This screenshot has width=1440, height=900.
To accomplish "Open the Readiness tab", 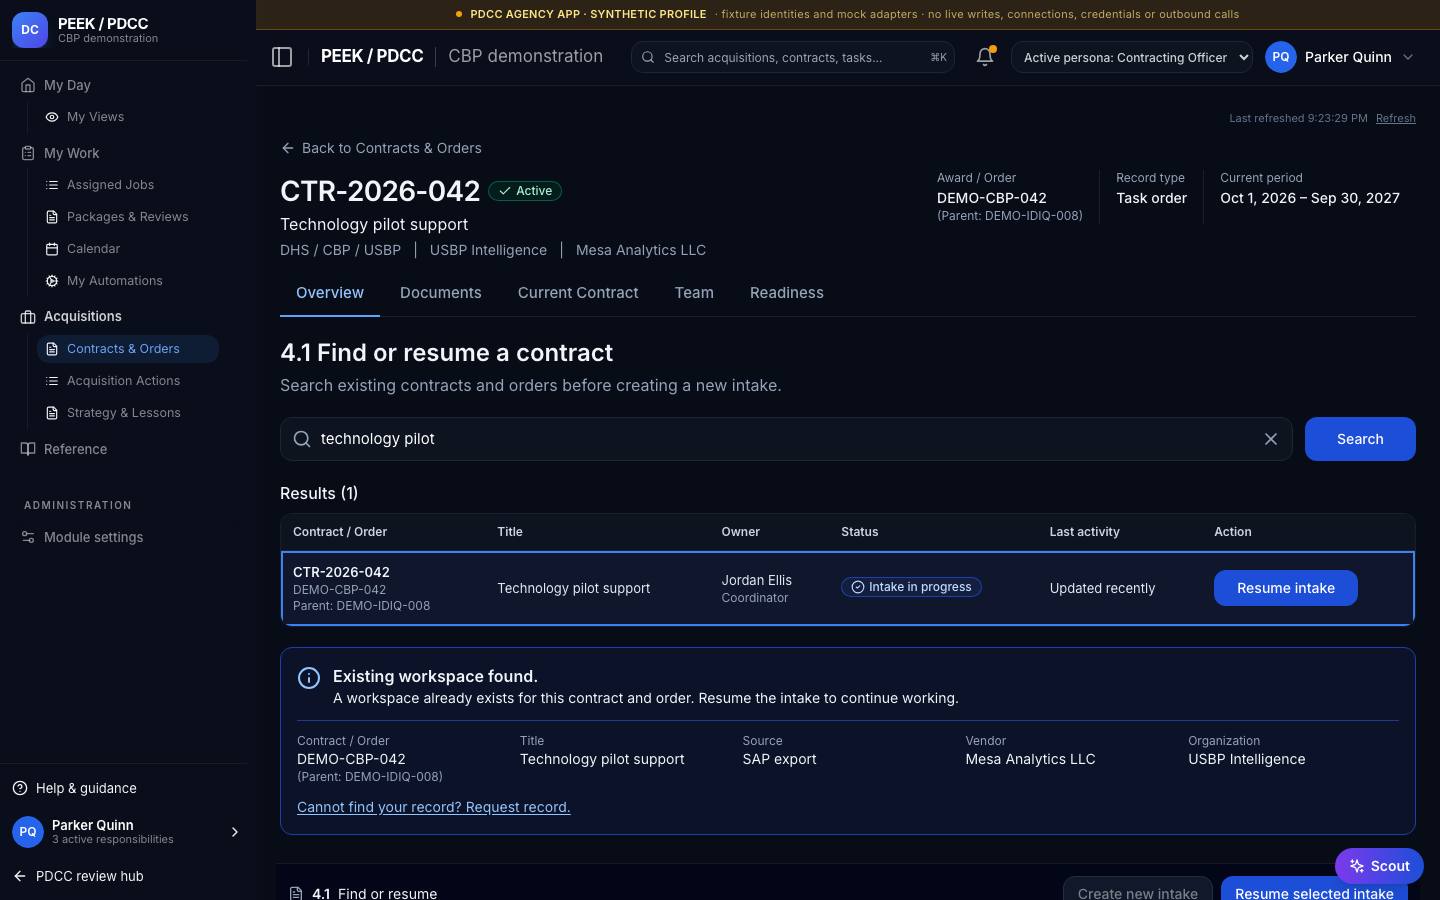I will (x=787, y=293).
